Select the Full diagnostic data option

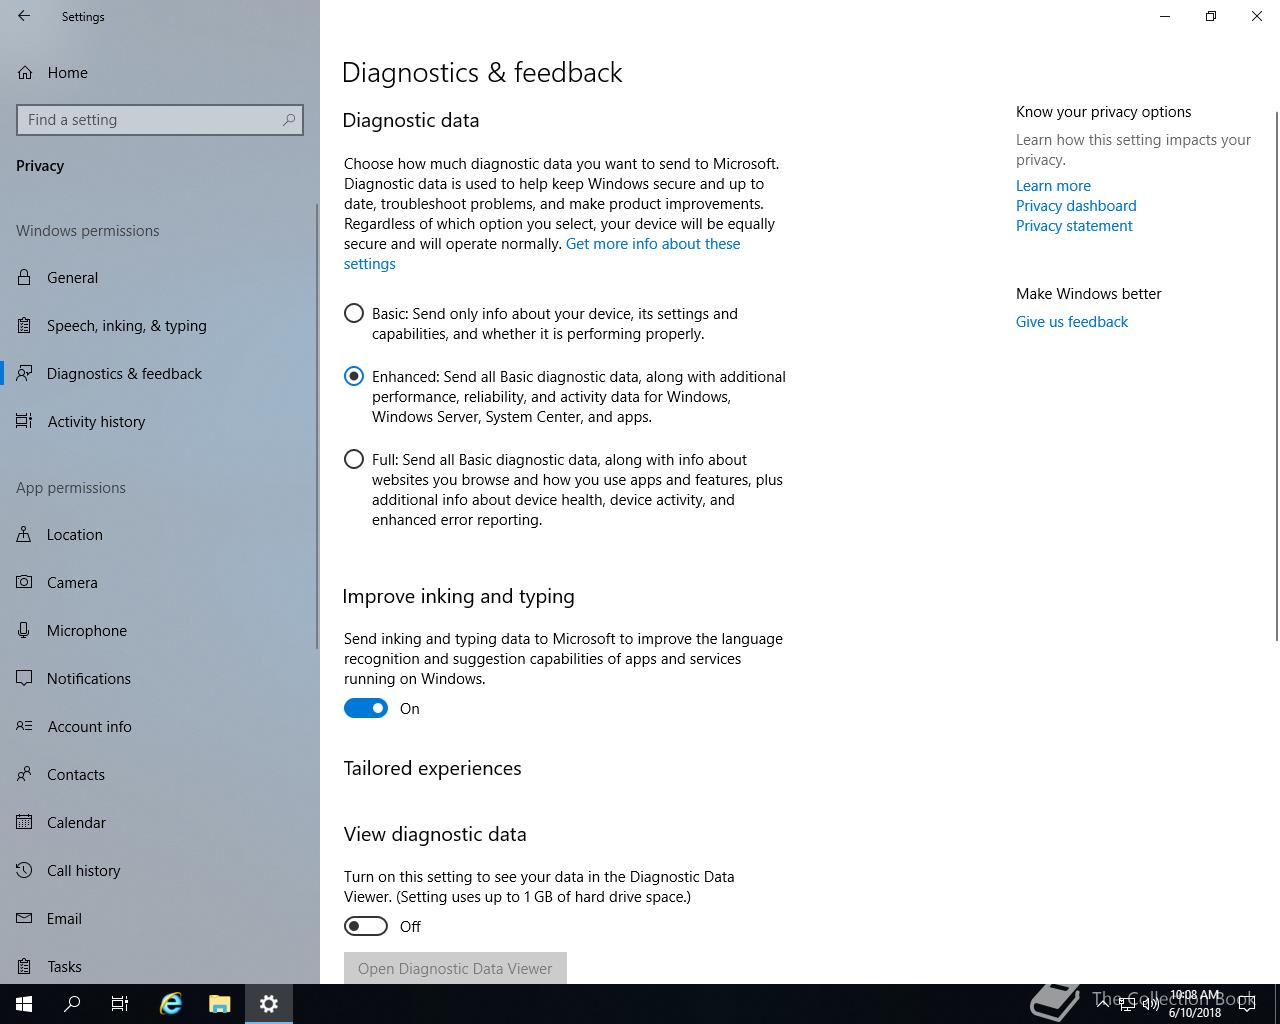point(354,459)
